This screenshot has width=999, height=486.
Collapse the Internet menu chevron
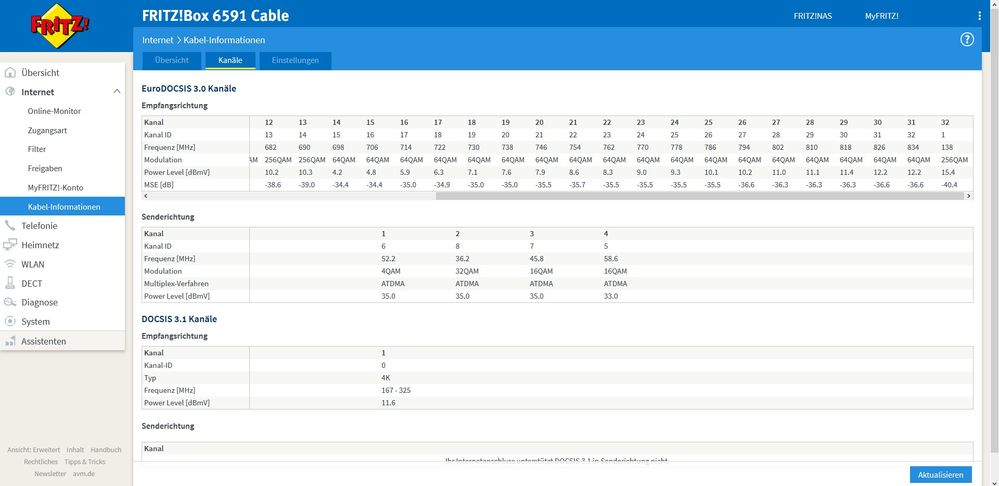point(117,92)
